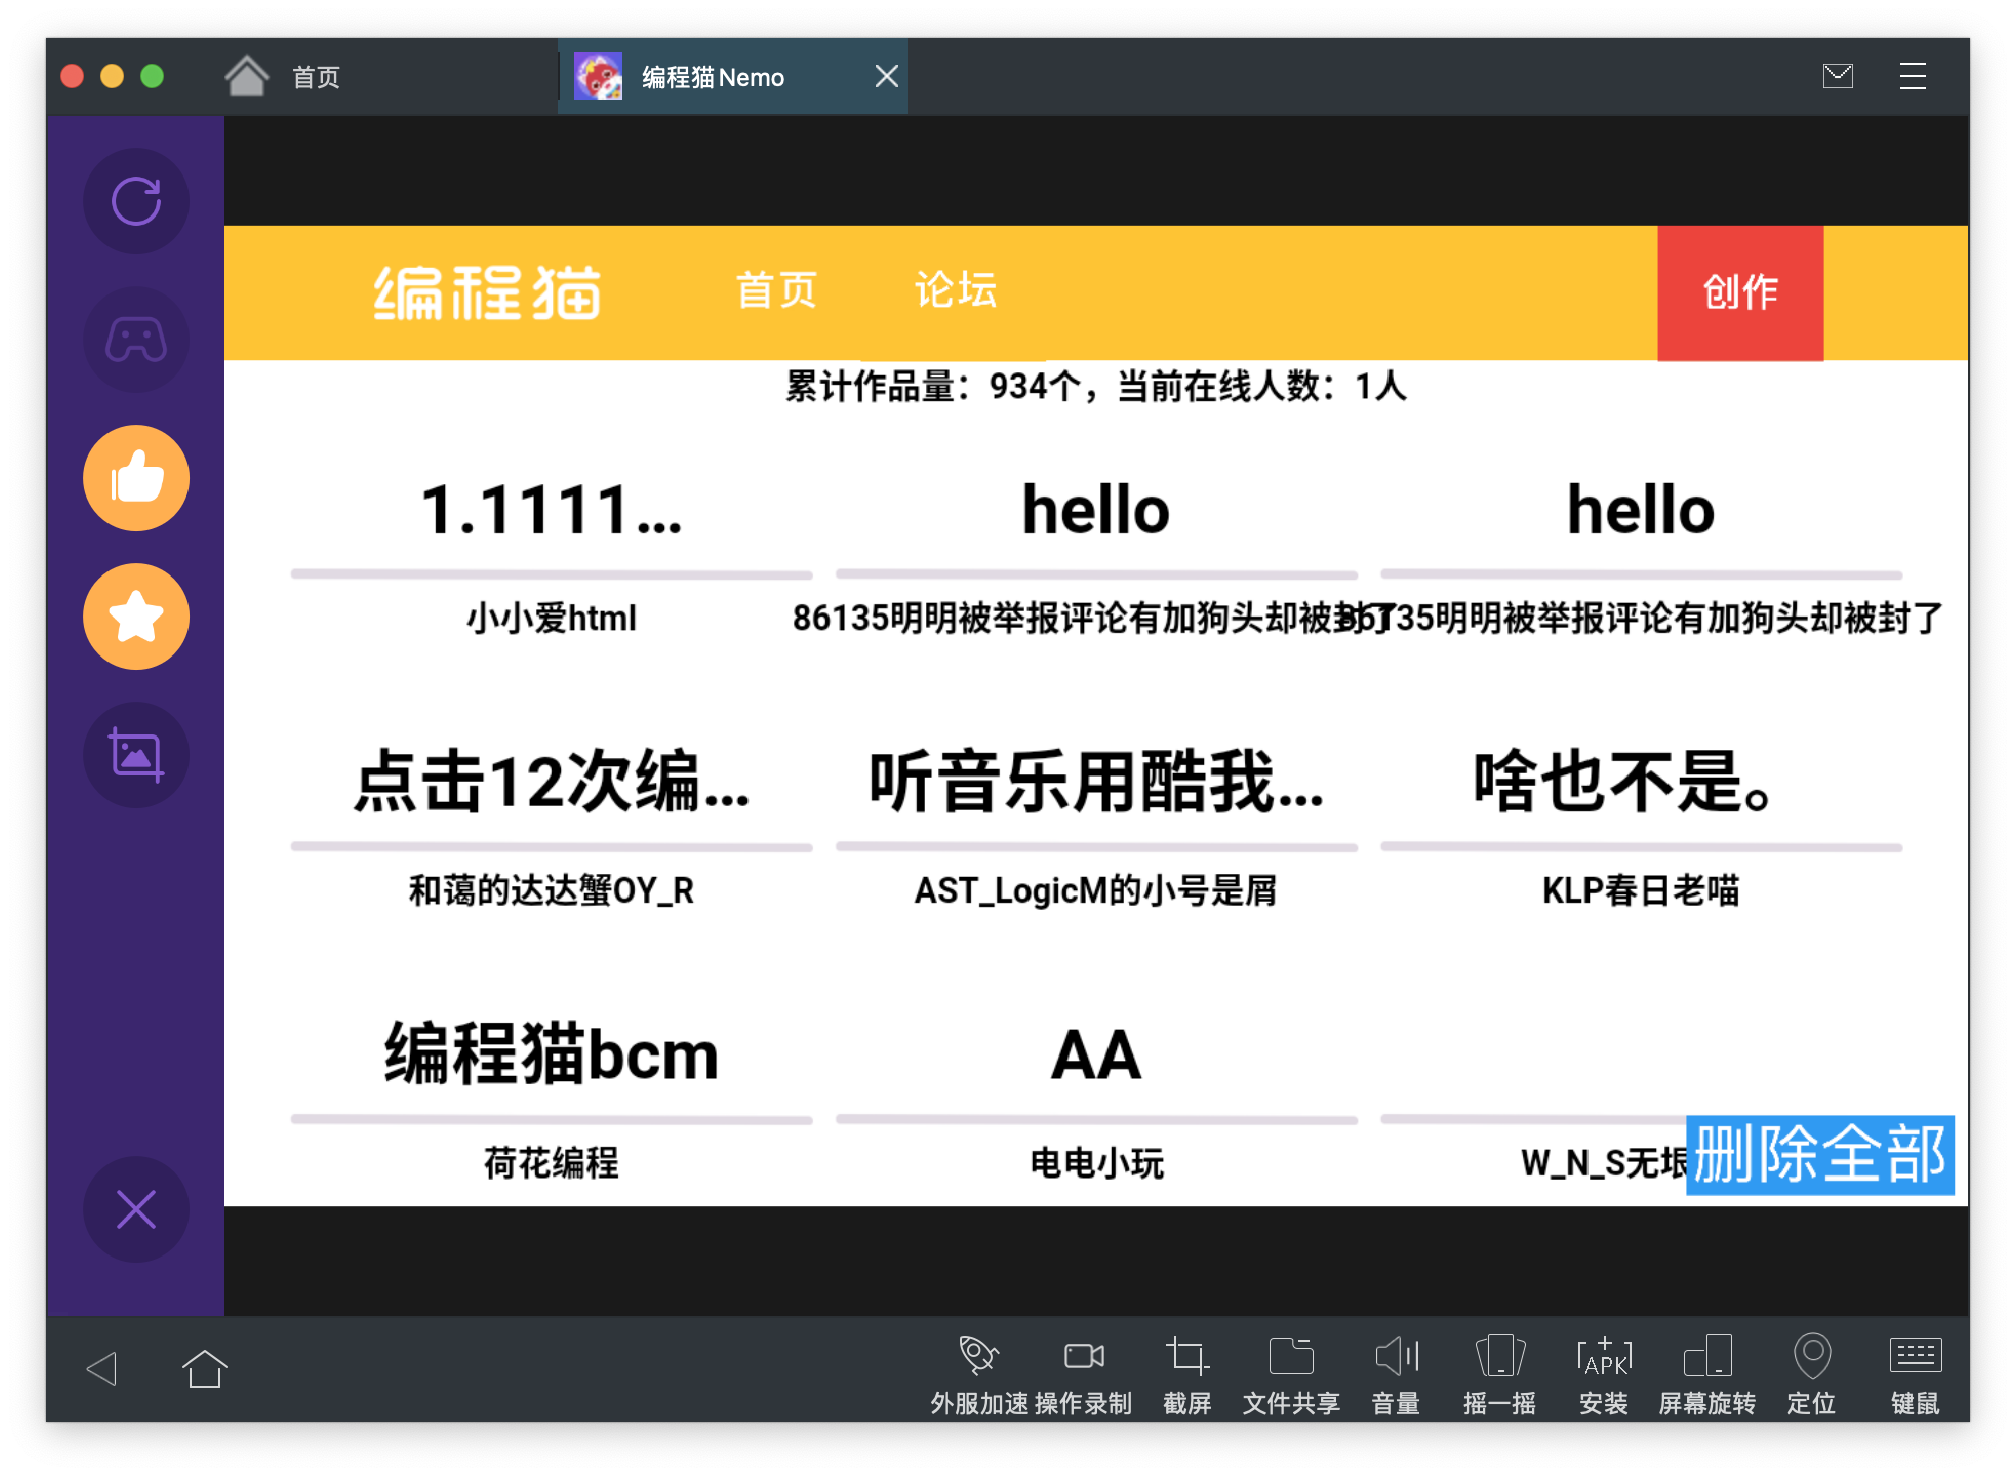Screen dimensions: 2016x1476
Task: Open the image screenshot icon in sidebar
Action: 136,754
